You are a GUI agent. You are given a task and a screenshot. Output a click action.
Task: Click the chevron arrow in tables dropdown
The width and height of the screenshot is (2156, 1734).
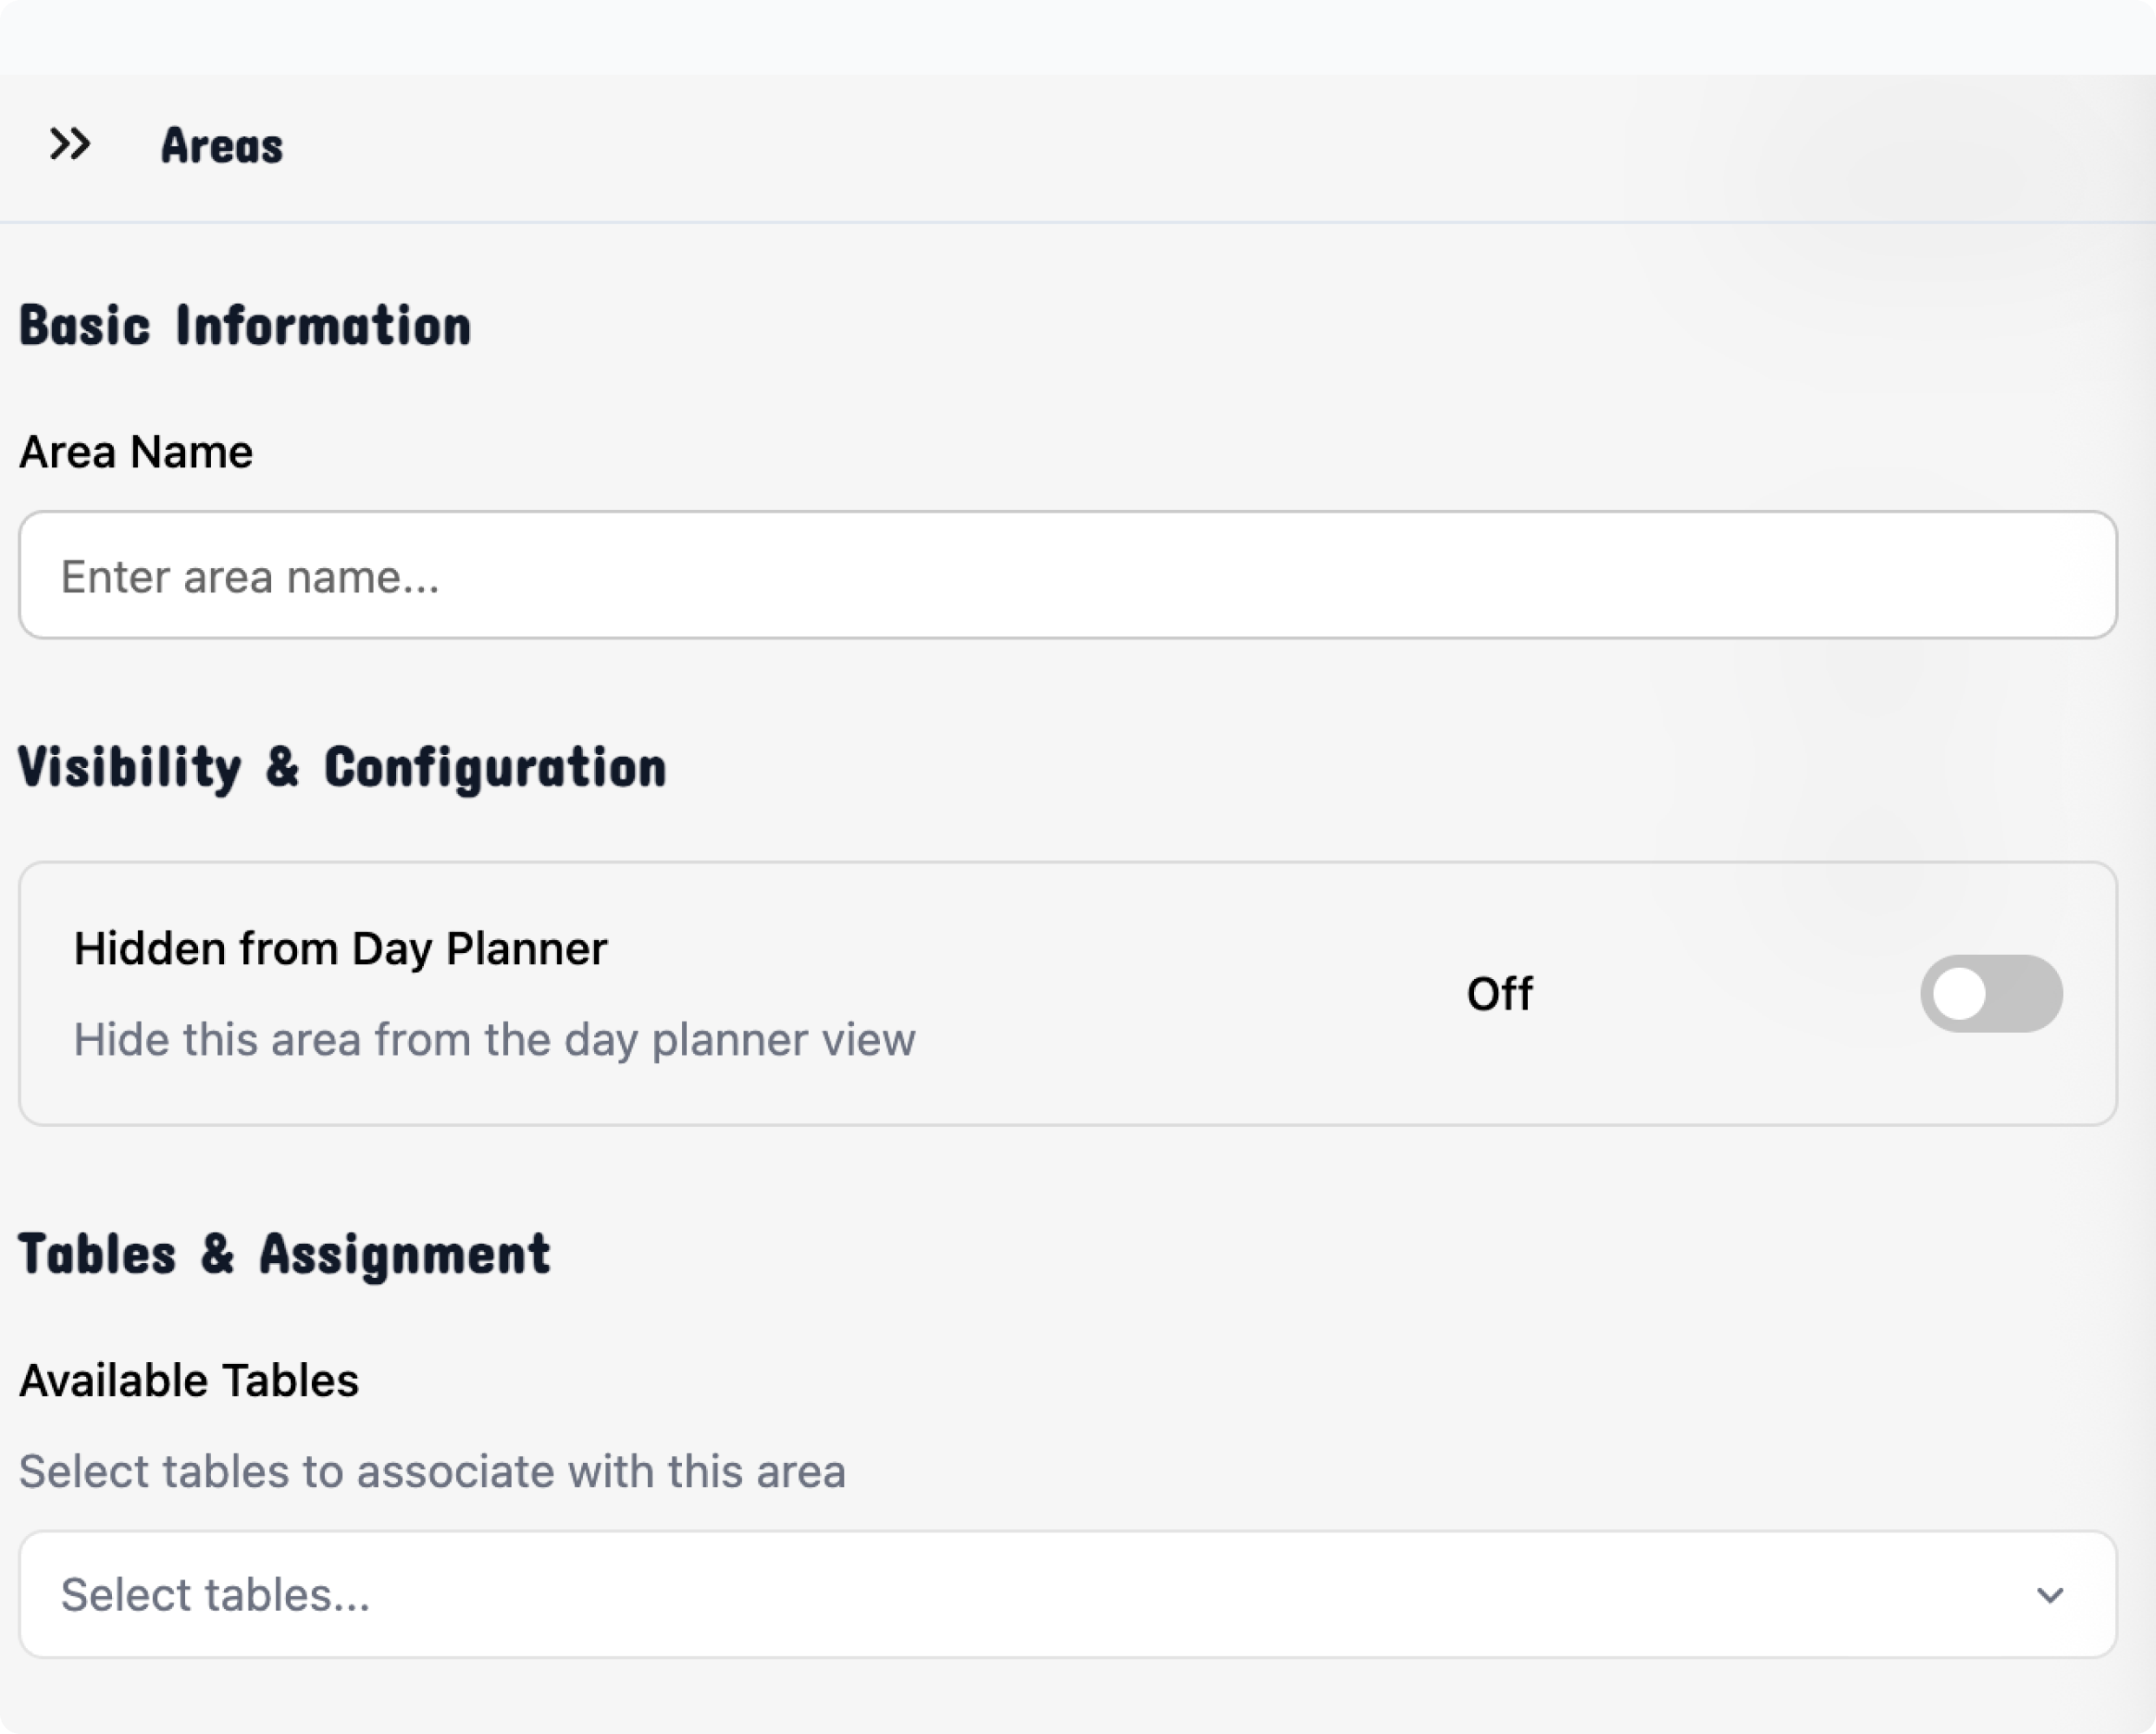click(x=2050, y=1595)
